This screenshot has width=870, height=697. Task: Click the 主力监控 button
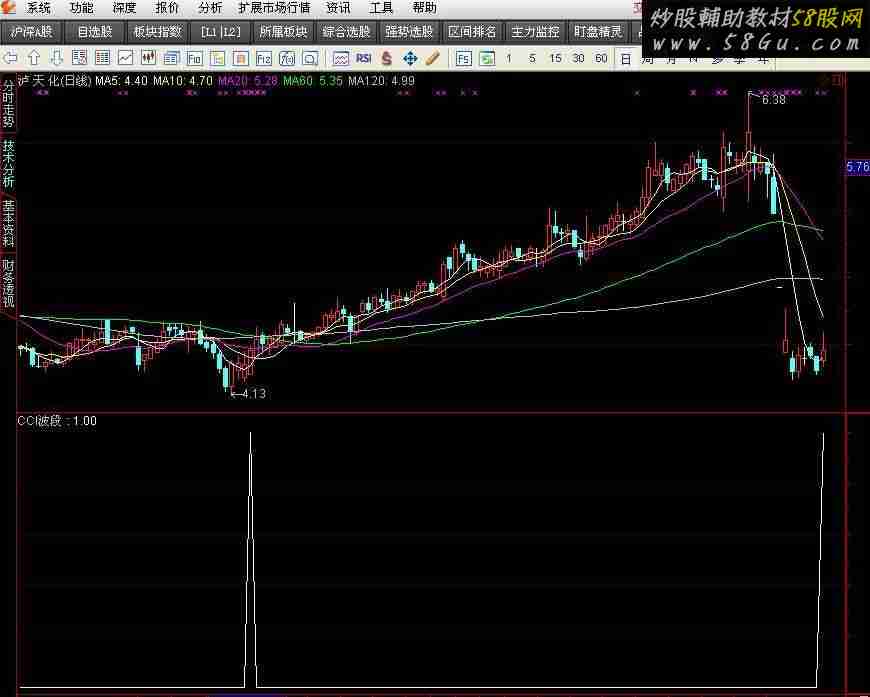pos(535,32)
